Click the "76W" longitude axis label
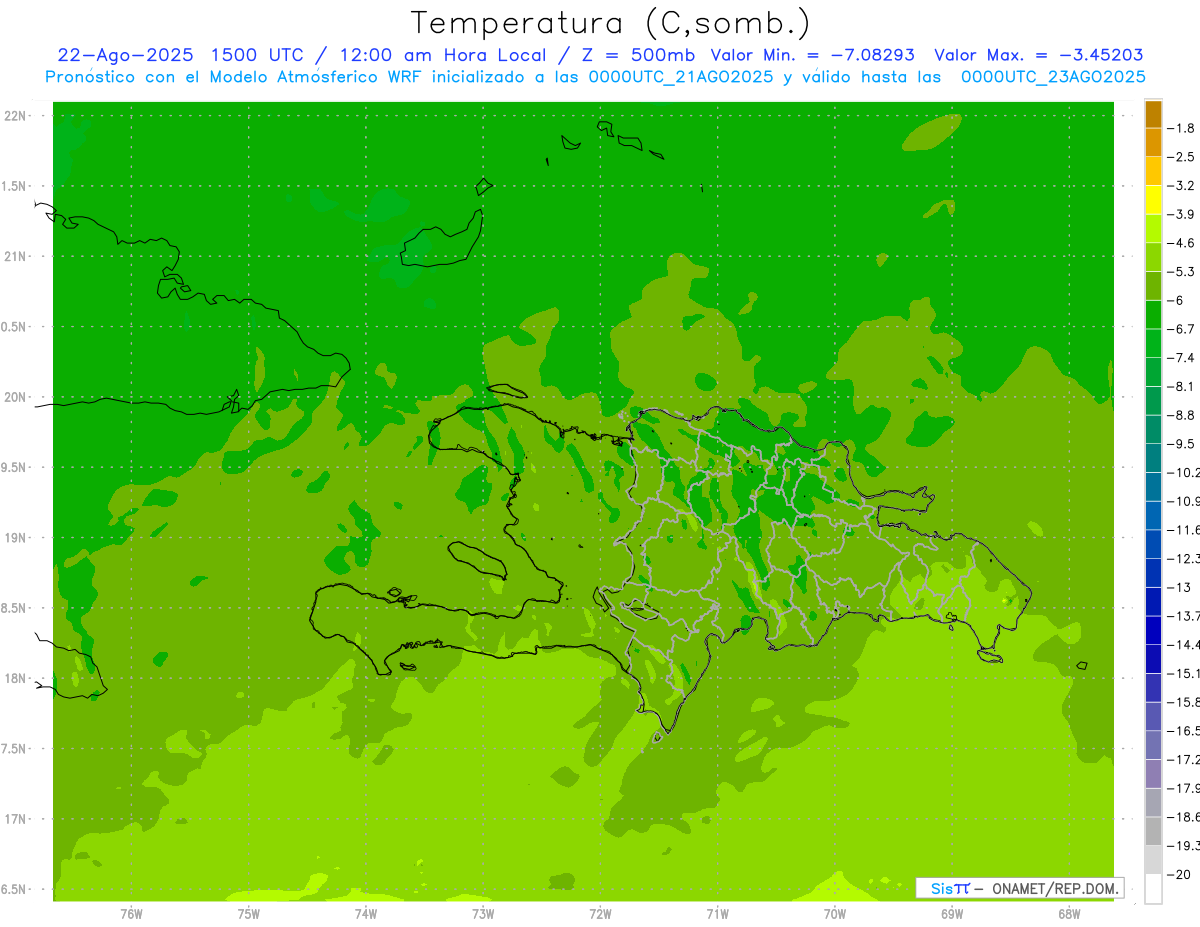This screenshot has width=1200, height=927. point(131,914)
